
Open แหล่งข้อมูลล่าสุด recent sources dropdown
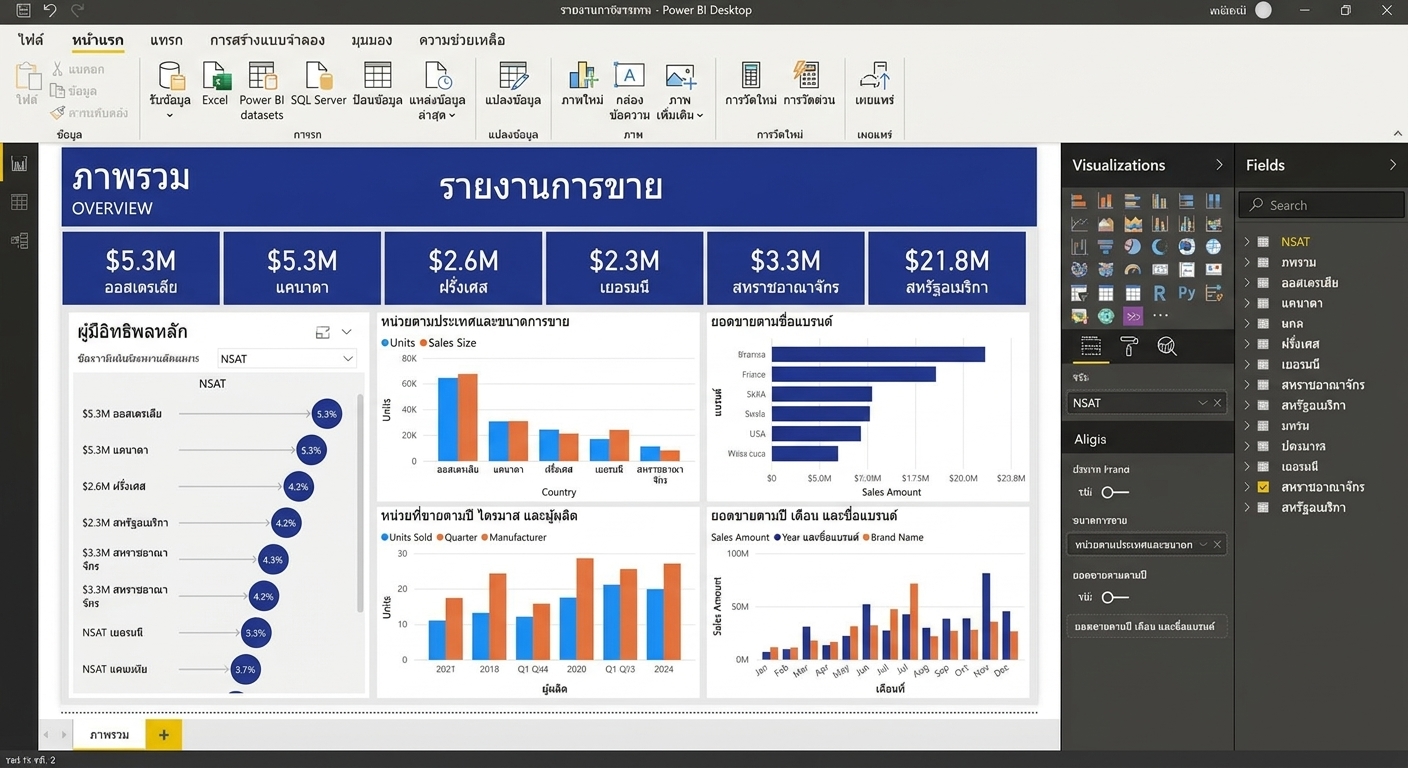(x=452, y=116)
